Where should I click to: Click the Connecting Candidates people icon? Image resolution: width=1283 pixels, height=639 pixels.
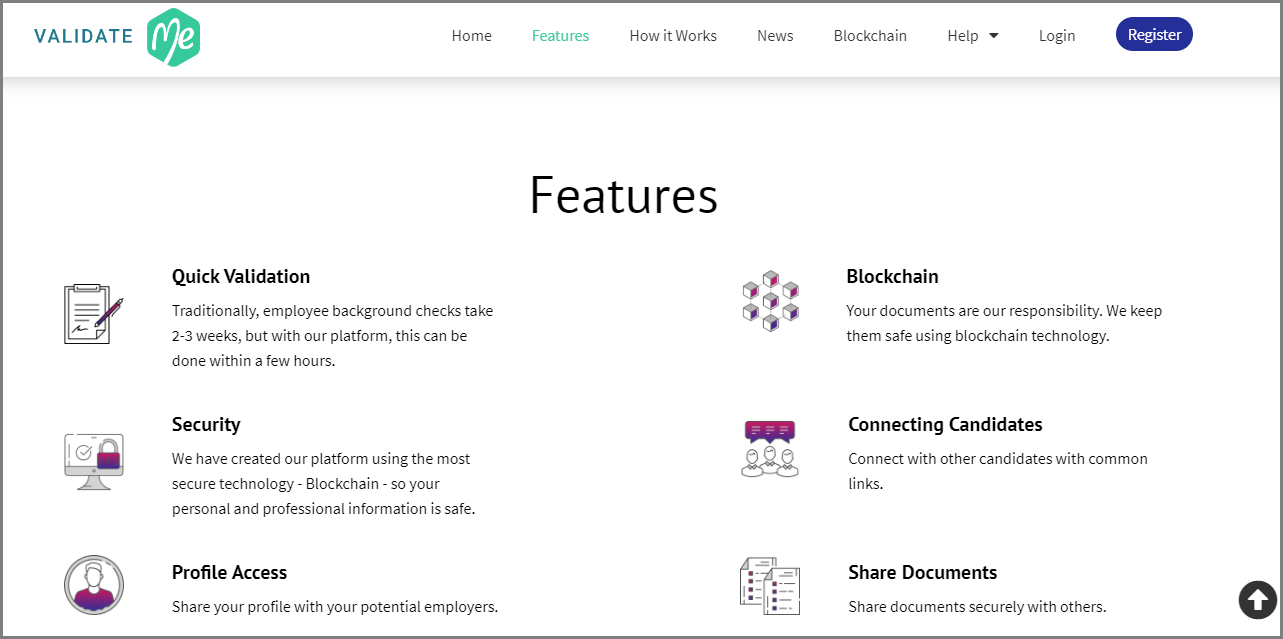tap(770, 449)
